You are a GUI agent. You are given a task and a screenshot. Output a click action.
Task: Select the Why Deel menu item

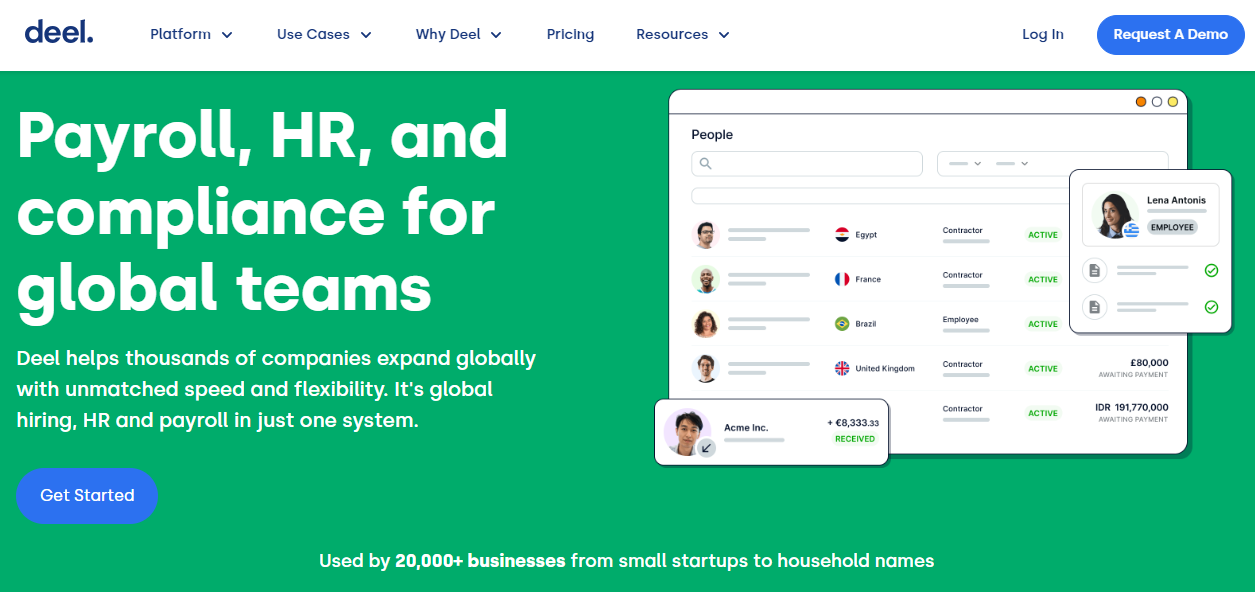pos(458,34)
